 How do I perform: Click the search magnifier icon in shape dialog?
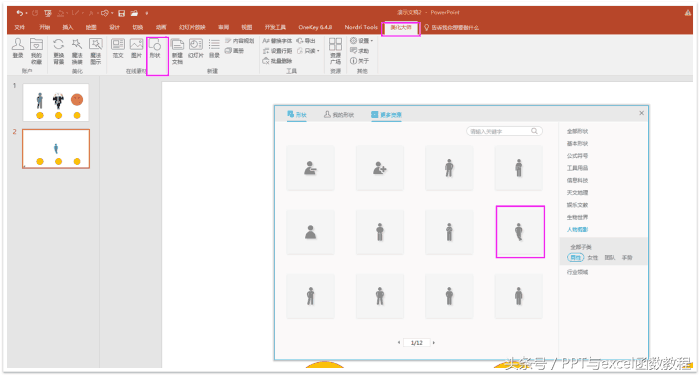pos(534,131)
